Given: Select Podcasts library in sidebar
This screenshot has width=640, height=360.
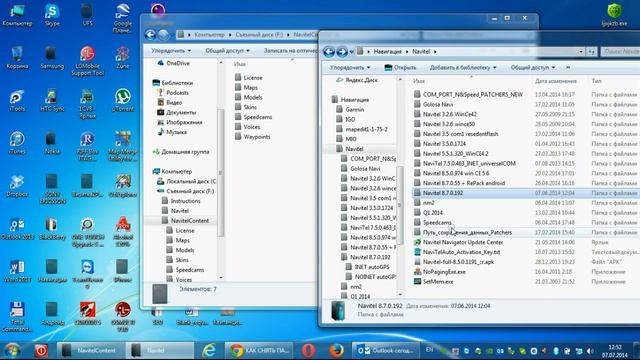Looking at the screenshot, I should pyautogui.click(x=177, y=93).
